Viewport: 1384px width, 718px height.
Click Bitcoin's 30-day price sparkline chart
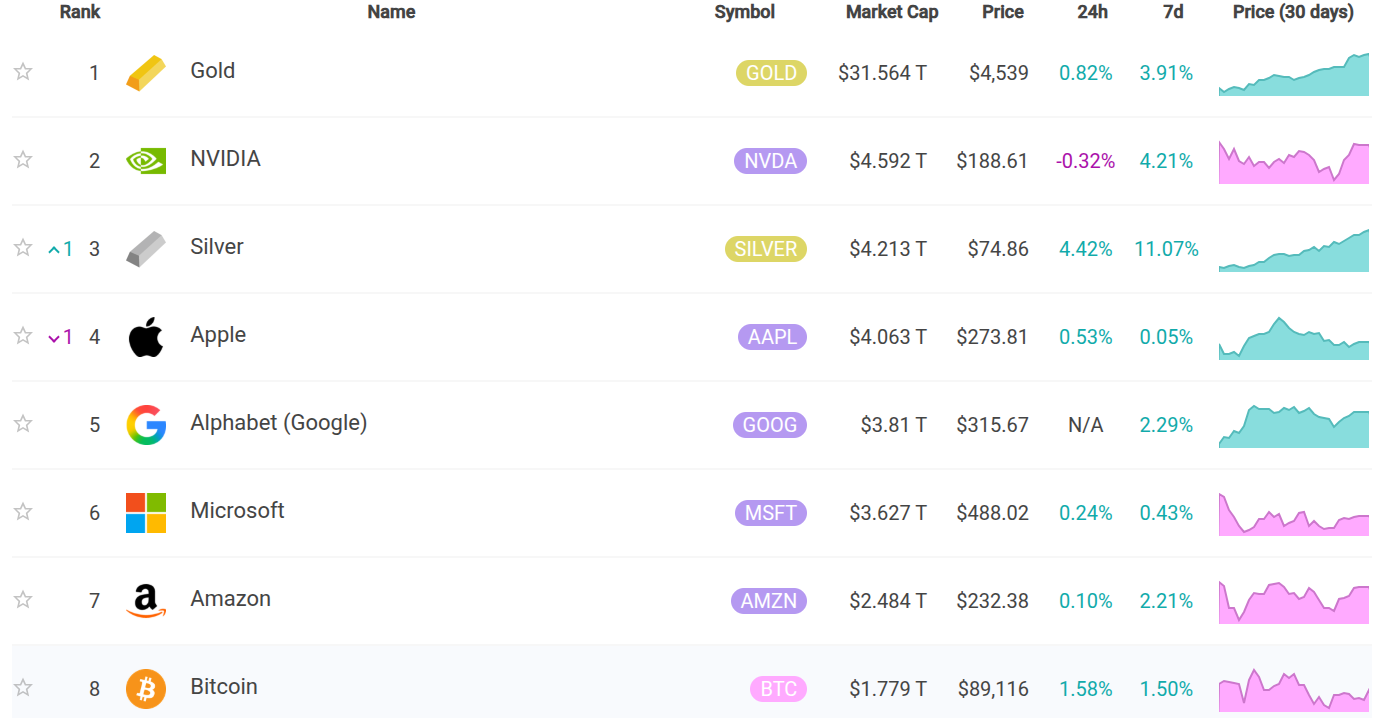pyautogui.click(x=1293, y=688)
